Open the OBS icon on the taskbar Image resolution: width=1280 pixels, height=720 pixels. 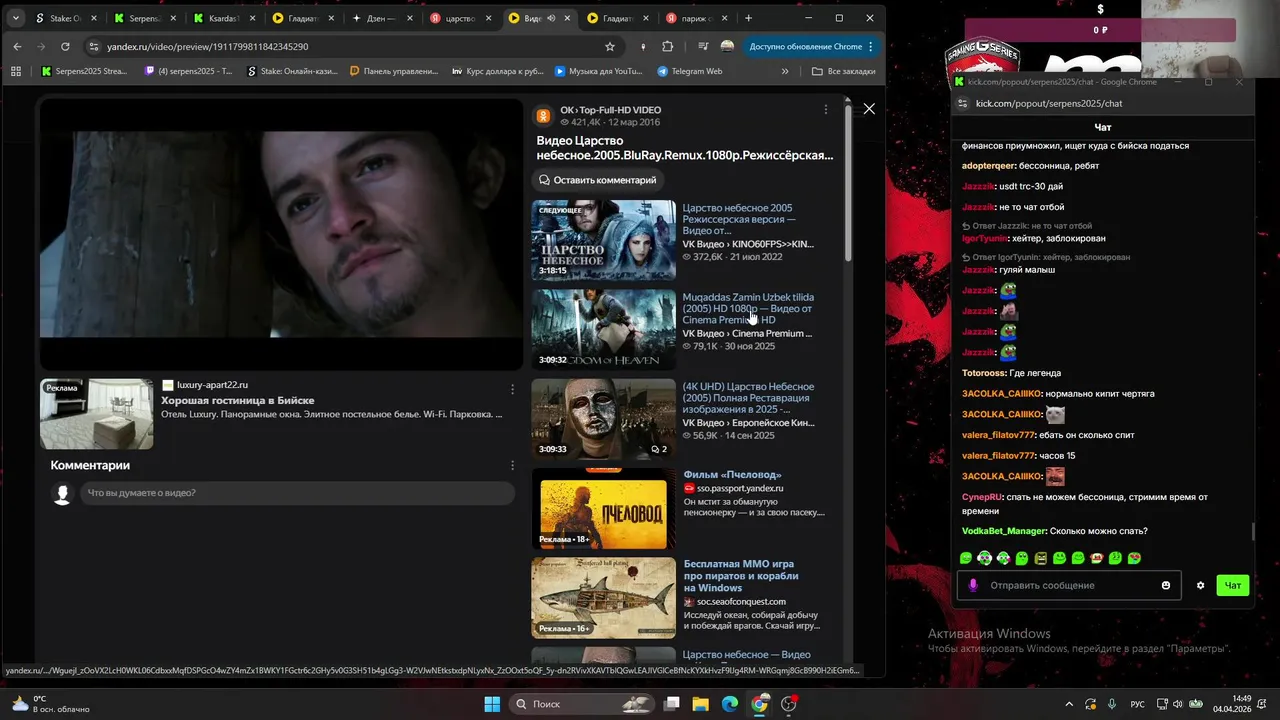(x=788, y=704)
